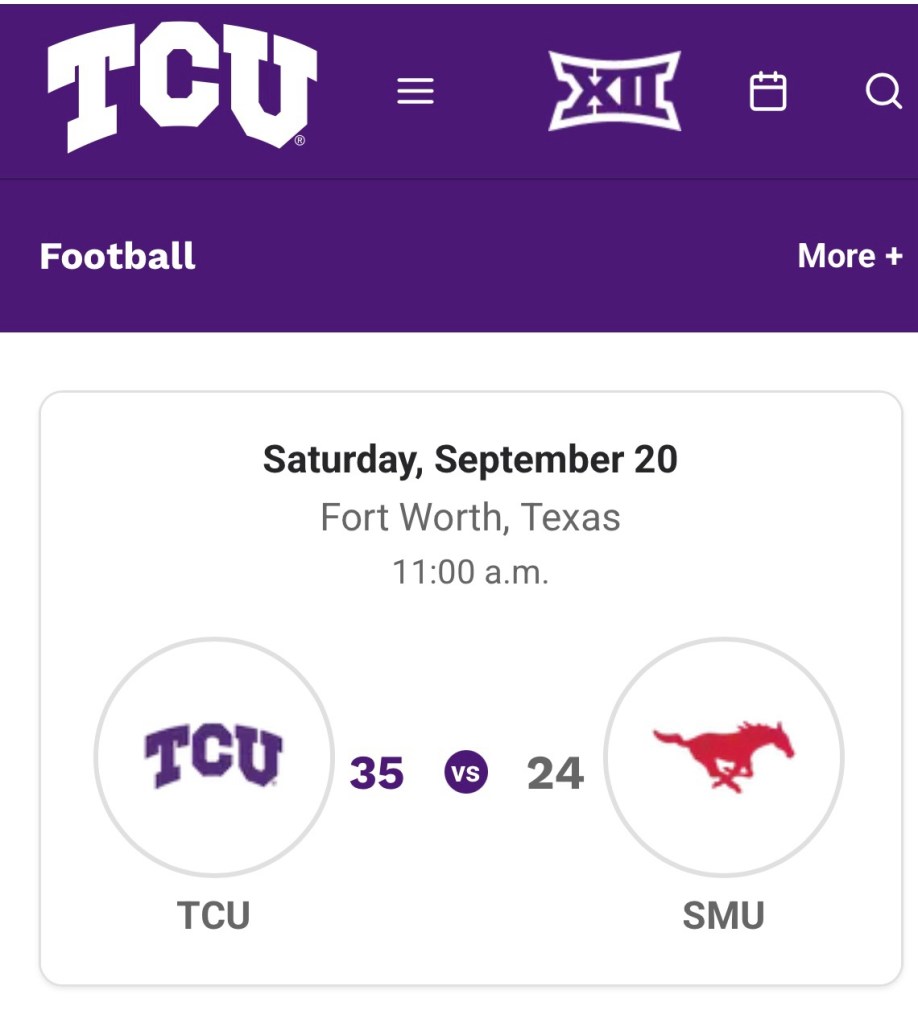Select the Football section title
Viewport: 918px width, 1023px height.
click(x=118, y=256)
